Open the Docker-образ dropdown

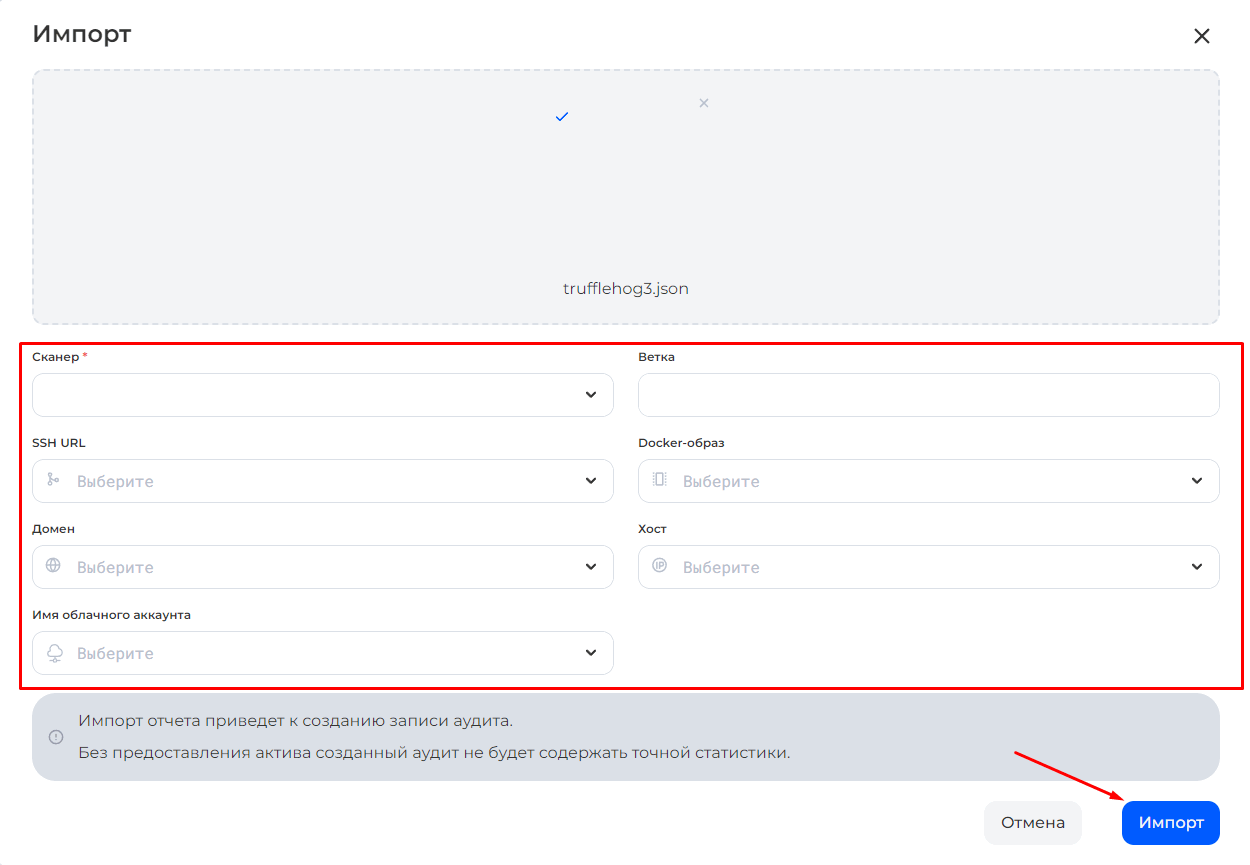[1196, 481]
